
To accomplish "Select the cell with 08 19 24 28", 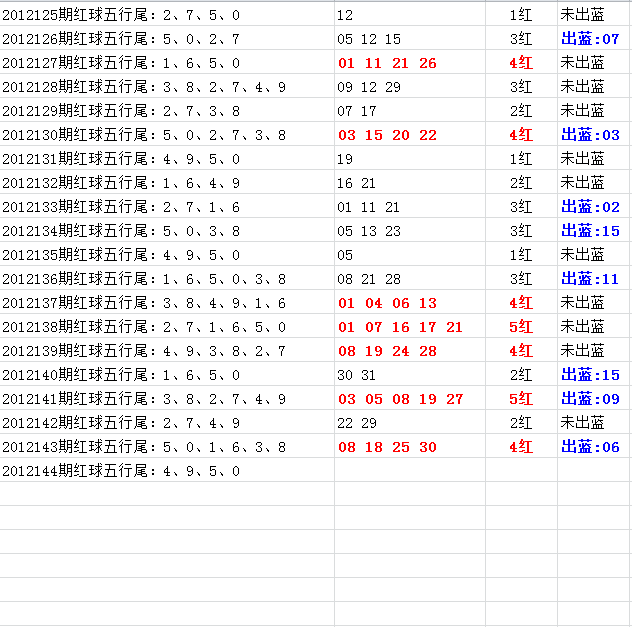I will [387, 351].
